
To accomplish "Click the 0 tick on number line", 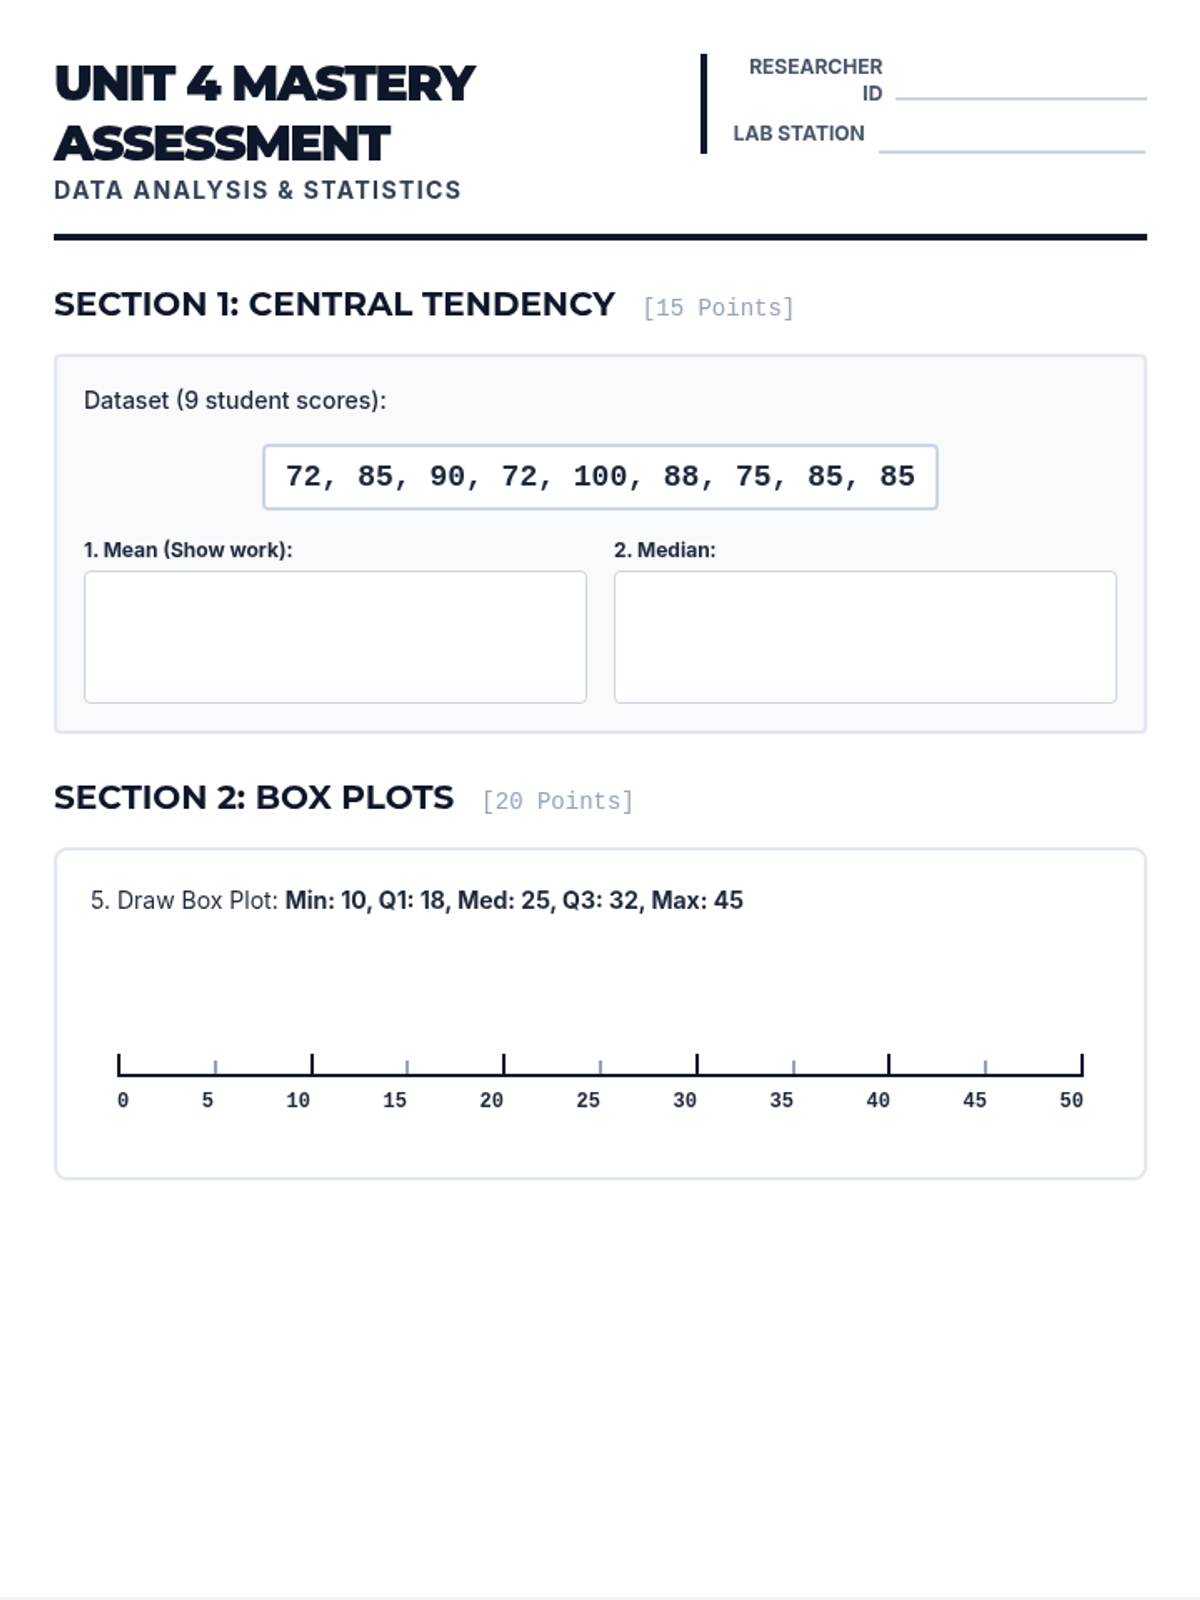I will pyautogui.click(x=119, y=1066).
